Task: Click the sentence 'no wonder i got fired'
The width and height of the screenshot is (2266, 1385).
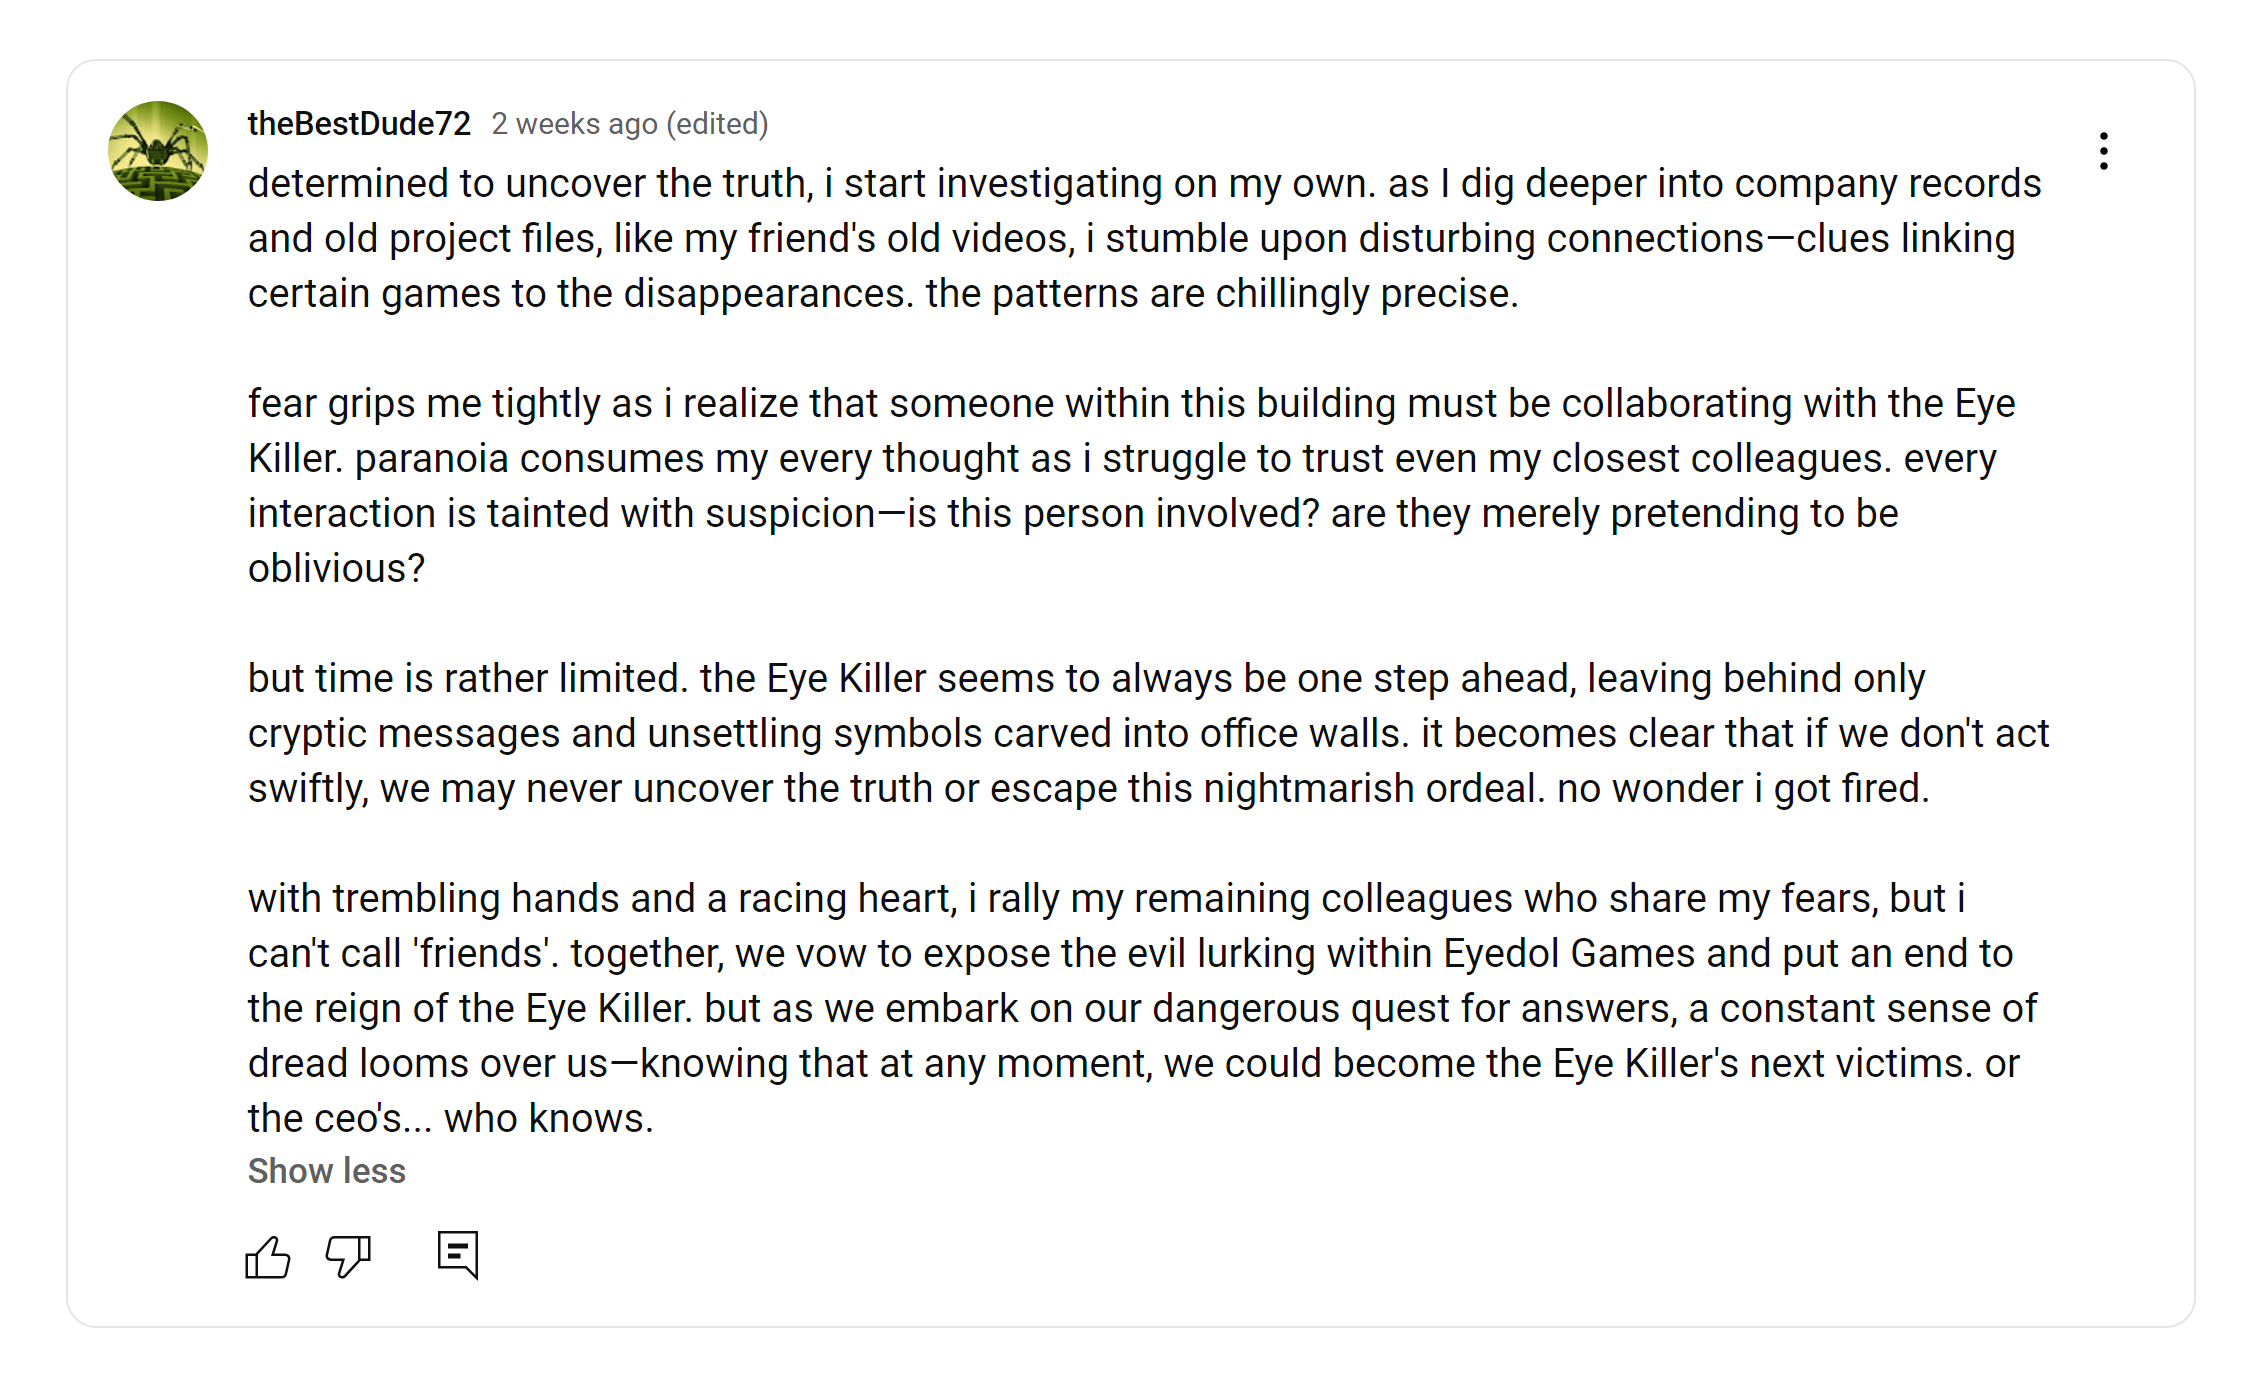Action: [x=1742, y=789]
